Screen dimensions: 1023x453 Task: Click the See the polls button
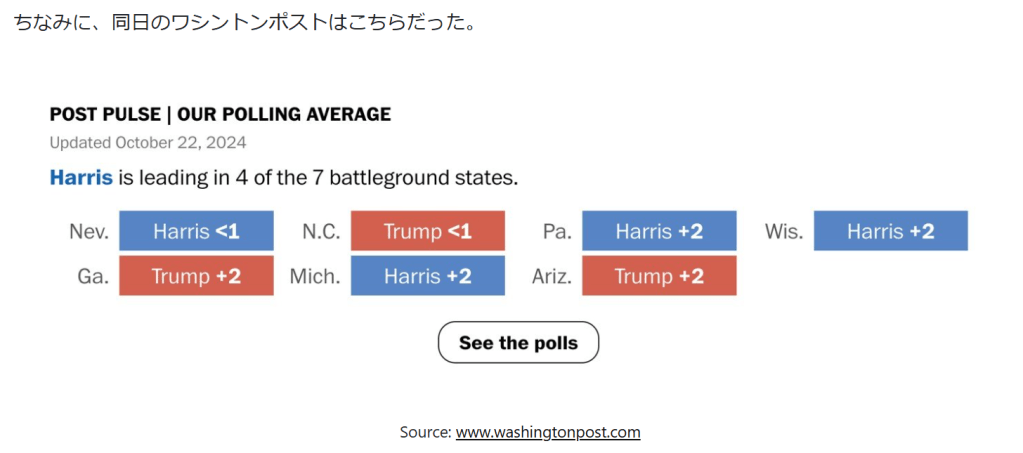click(x=518, y=343)
